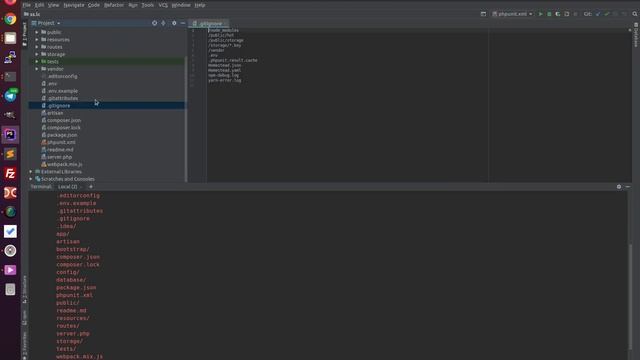Launch Google Chrome from the dock
Image resolution: width=640 pixels, height=360 pixels.
(10, 19)
